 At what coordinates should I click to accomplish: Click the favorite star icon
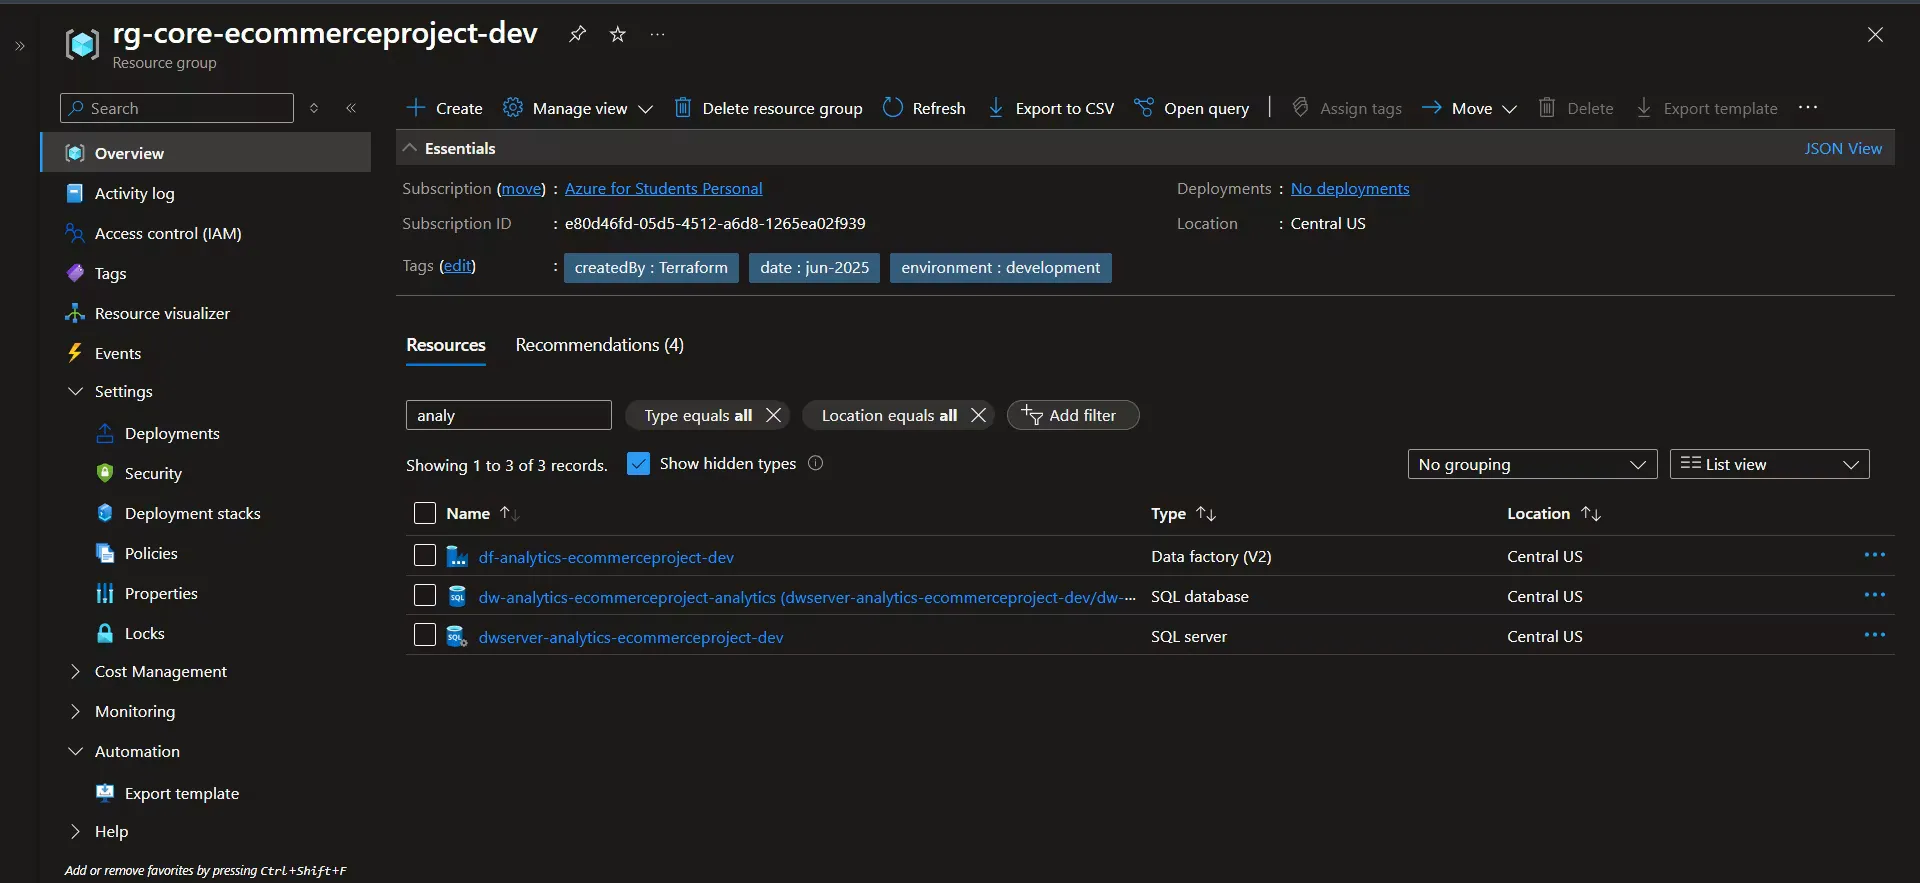point(618,34)
